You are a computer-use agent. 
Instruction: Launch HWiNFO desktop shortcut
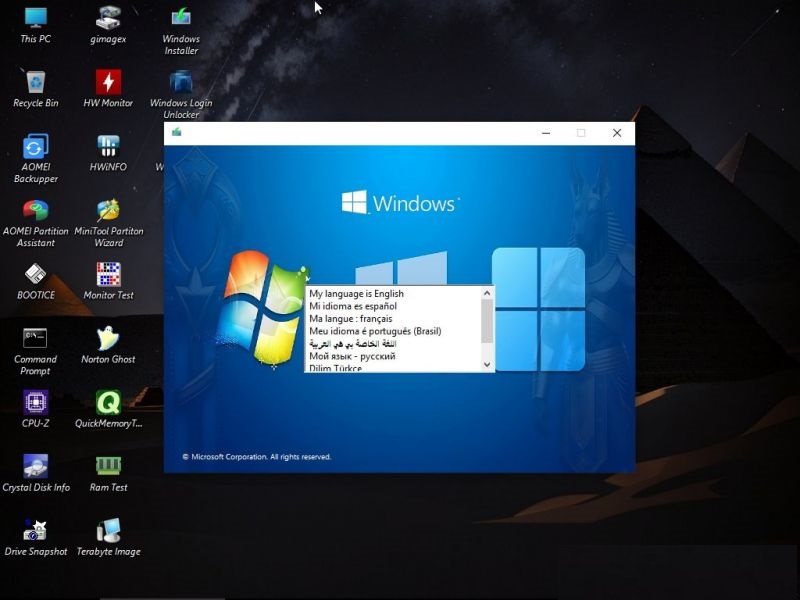tap(108, 147)
